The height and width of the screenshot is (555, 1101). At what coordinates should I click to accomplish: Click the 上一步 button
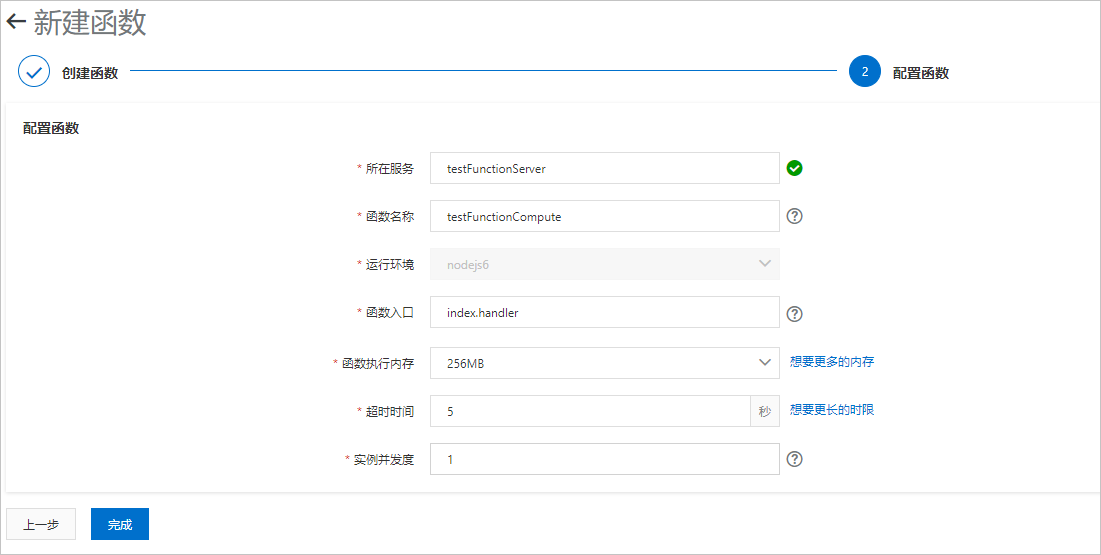click(x=41, y=524)
